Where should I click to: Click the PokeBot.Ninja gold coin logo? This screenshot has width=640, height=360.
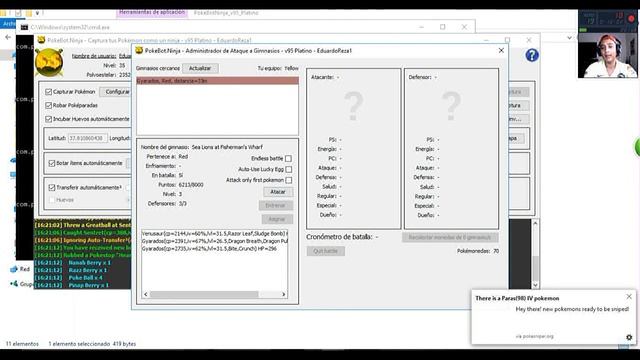click(49, 62)
